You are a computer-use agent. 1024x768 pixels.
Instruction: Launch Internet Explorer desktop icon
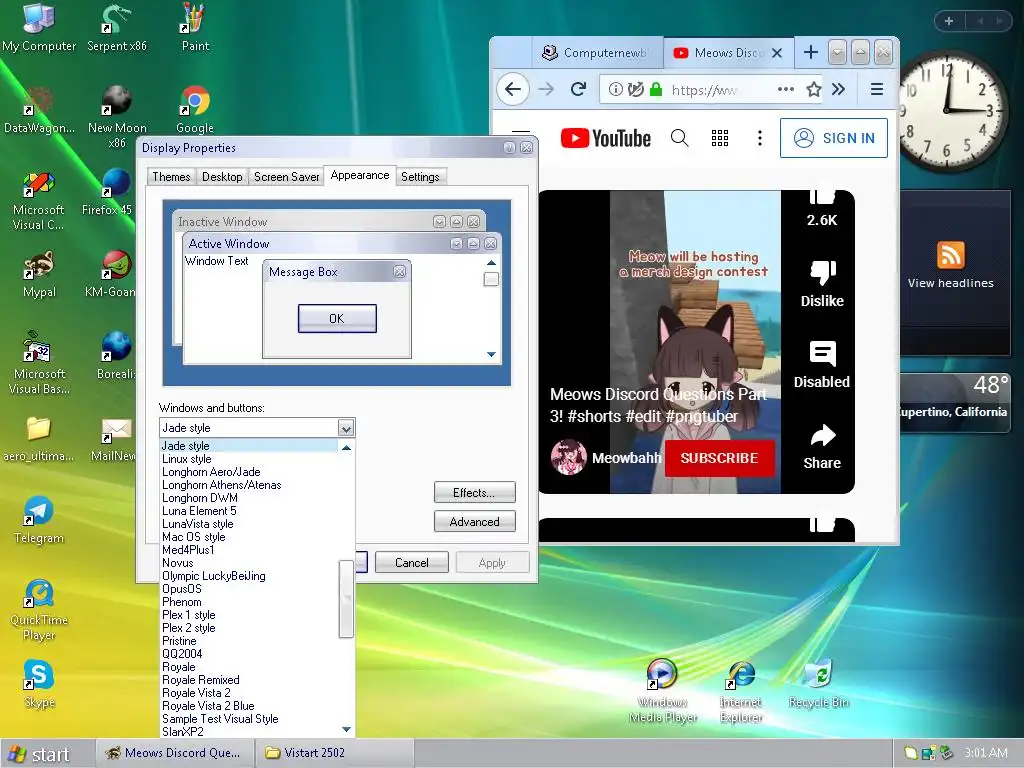tap(741, 691)
